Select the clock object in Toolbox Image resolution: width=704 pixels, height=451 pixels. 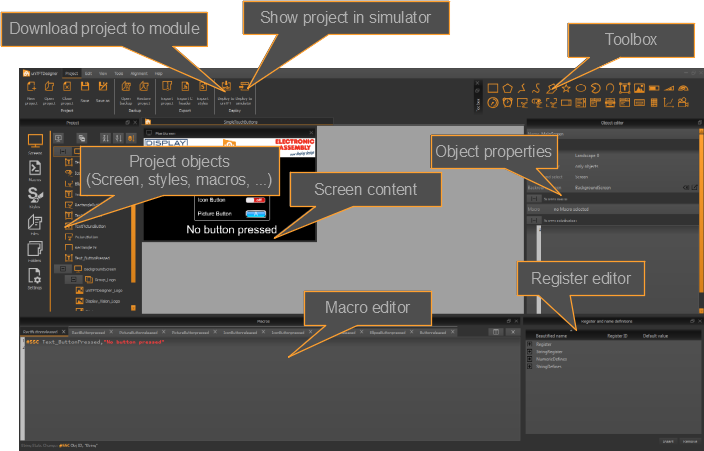508,102
